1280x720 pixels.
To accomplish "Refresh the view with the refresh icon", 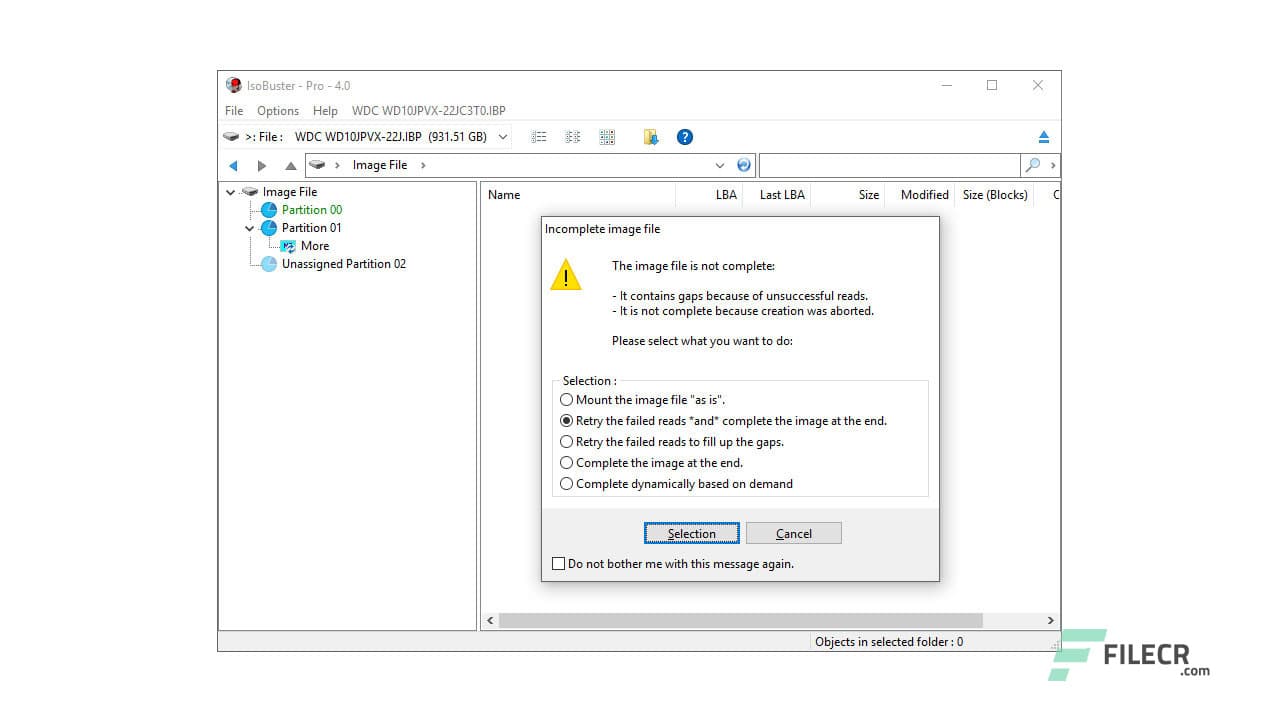I will 743,164.
